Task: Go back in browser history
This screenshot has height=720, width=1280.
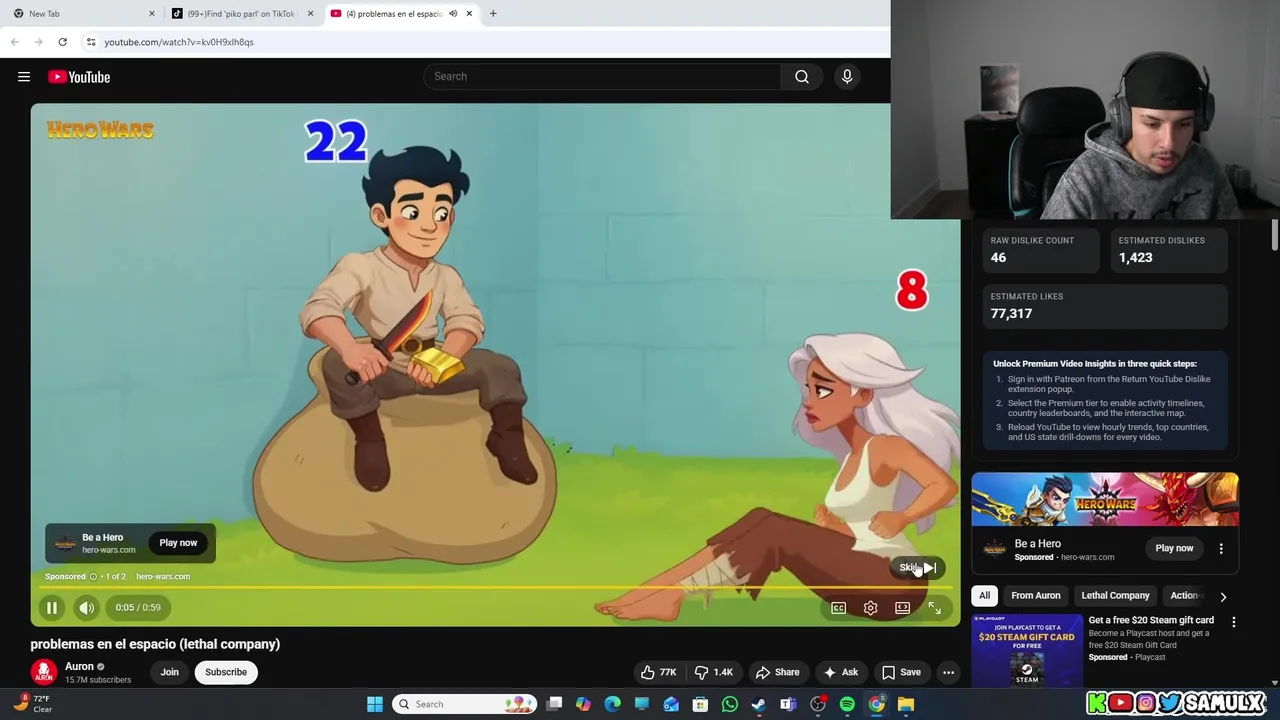Action: (15, 42)
